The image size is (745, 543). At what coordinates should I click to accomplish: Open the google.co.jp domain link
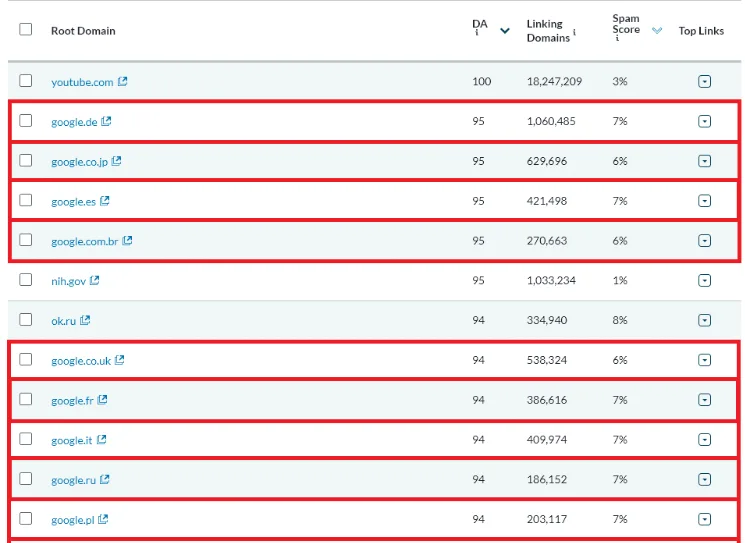[x=80, y=162]
